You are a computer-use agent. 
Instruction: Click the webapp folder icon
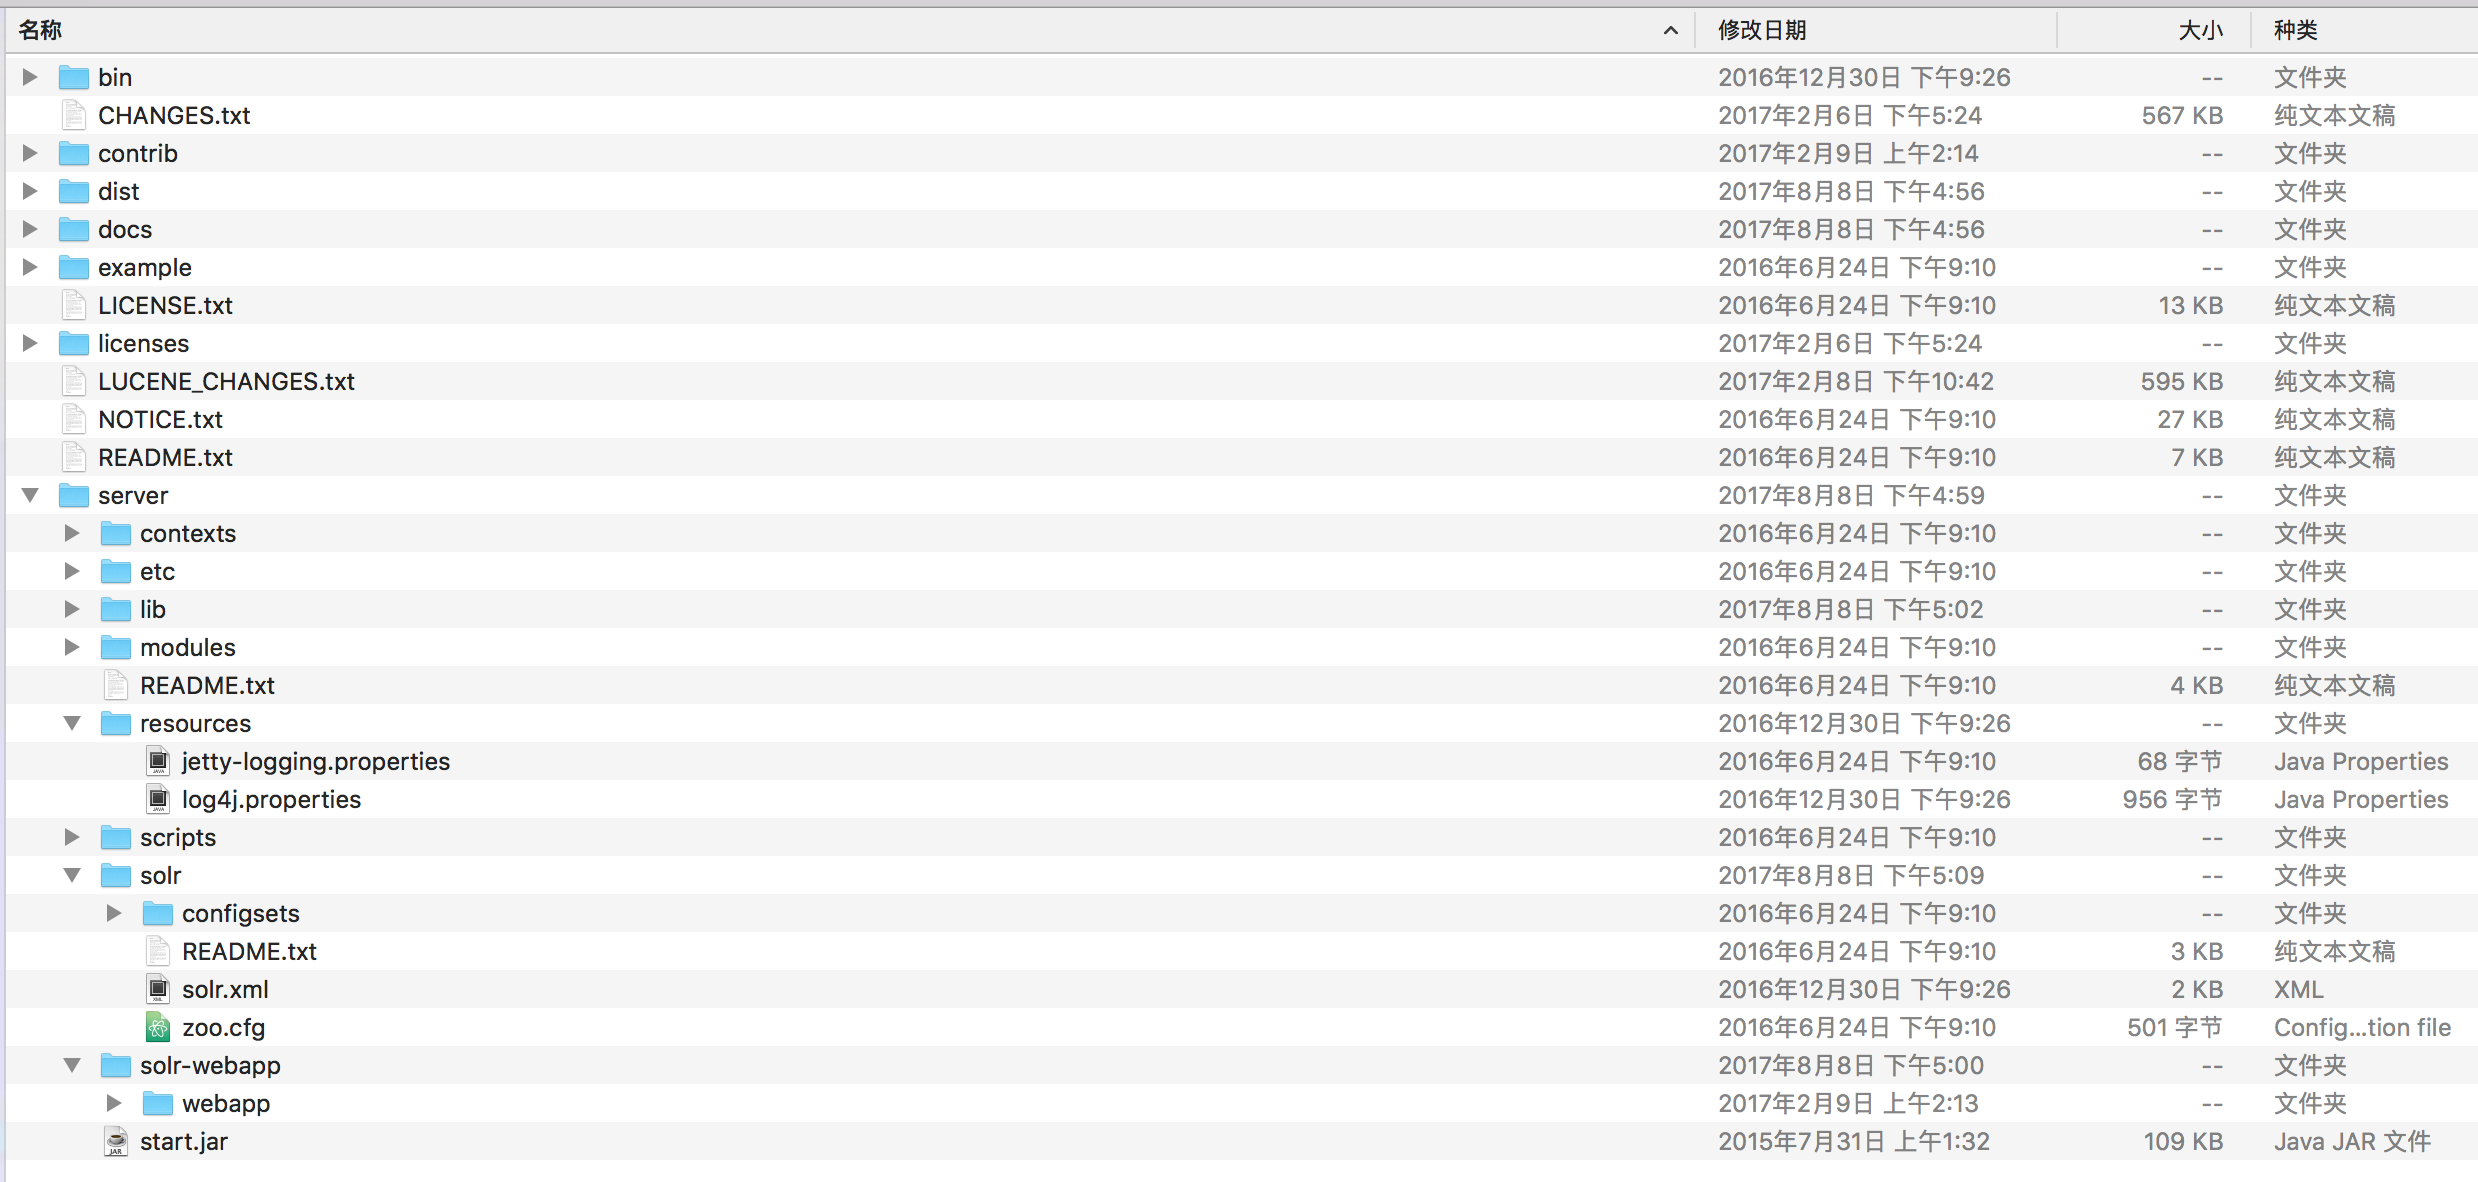(157, 1103)
